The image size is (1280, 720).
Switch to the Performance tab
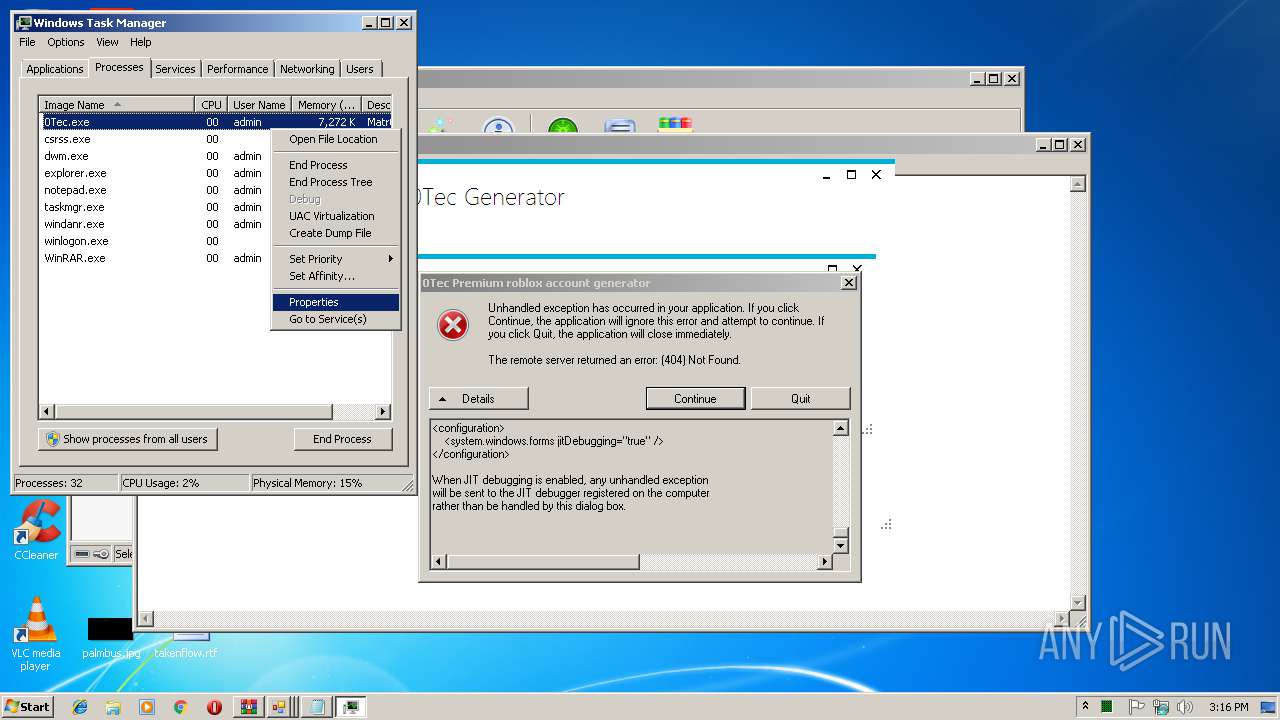[238, 69]
